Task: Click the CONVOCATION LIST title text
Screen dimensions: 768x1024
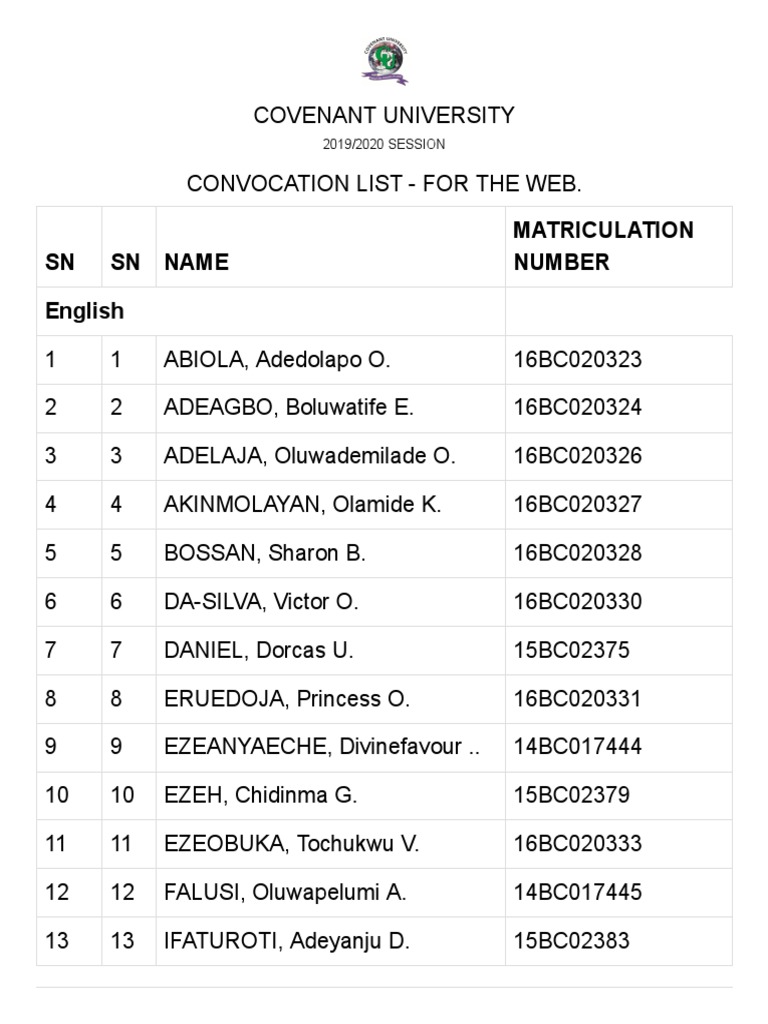Action: pyautogui.click(x=384, y=184)
